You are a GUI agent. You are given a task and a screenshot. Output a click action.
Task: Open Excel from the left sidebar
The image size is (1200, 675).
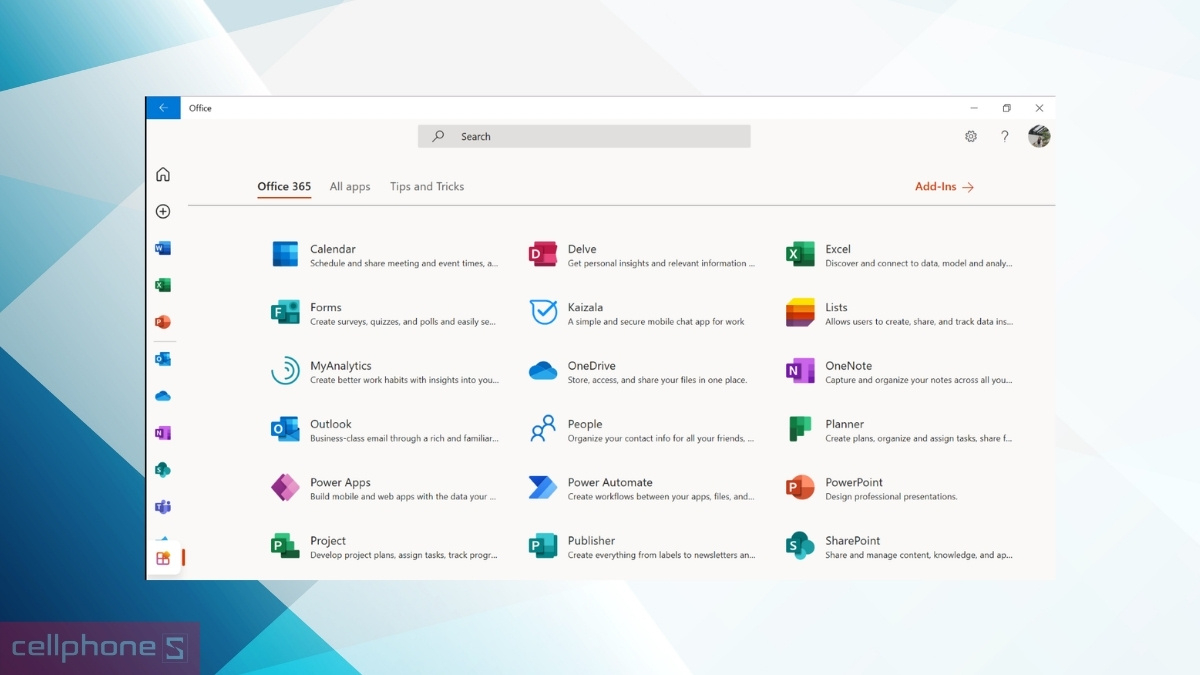click(163, 285)
